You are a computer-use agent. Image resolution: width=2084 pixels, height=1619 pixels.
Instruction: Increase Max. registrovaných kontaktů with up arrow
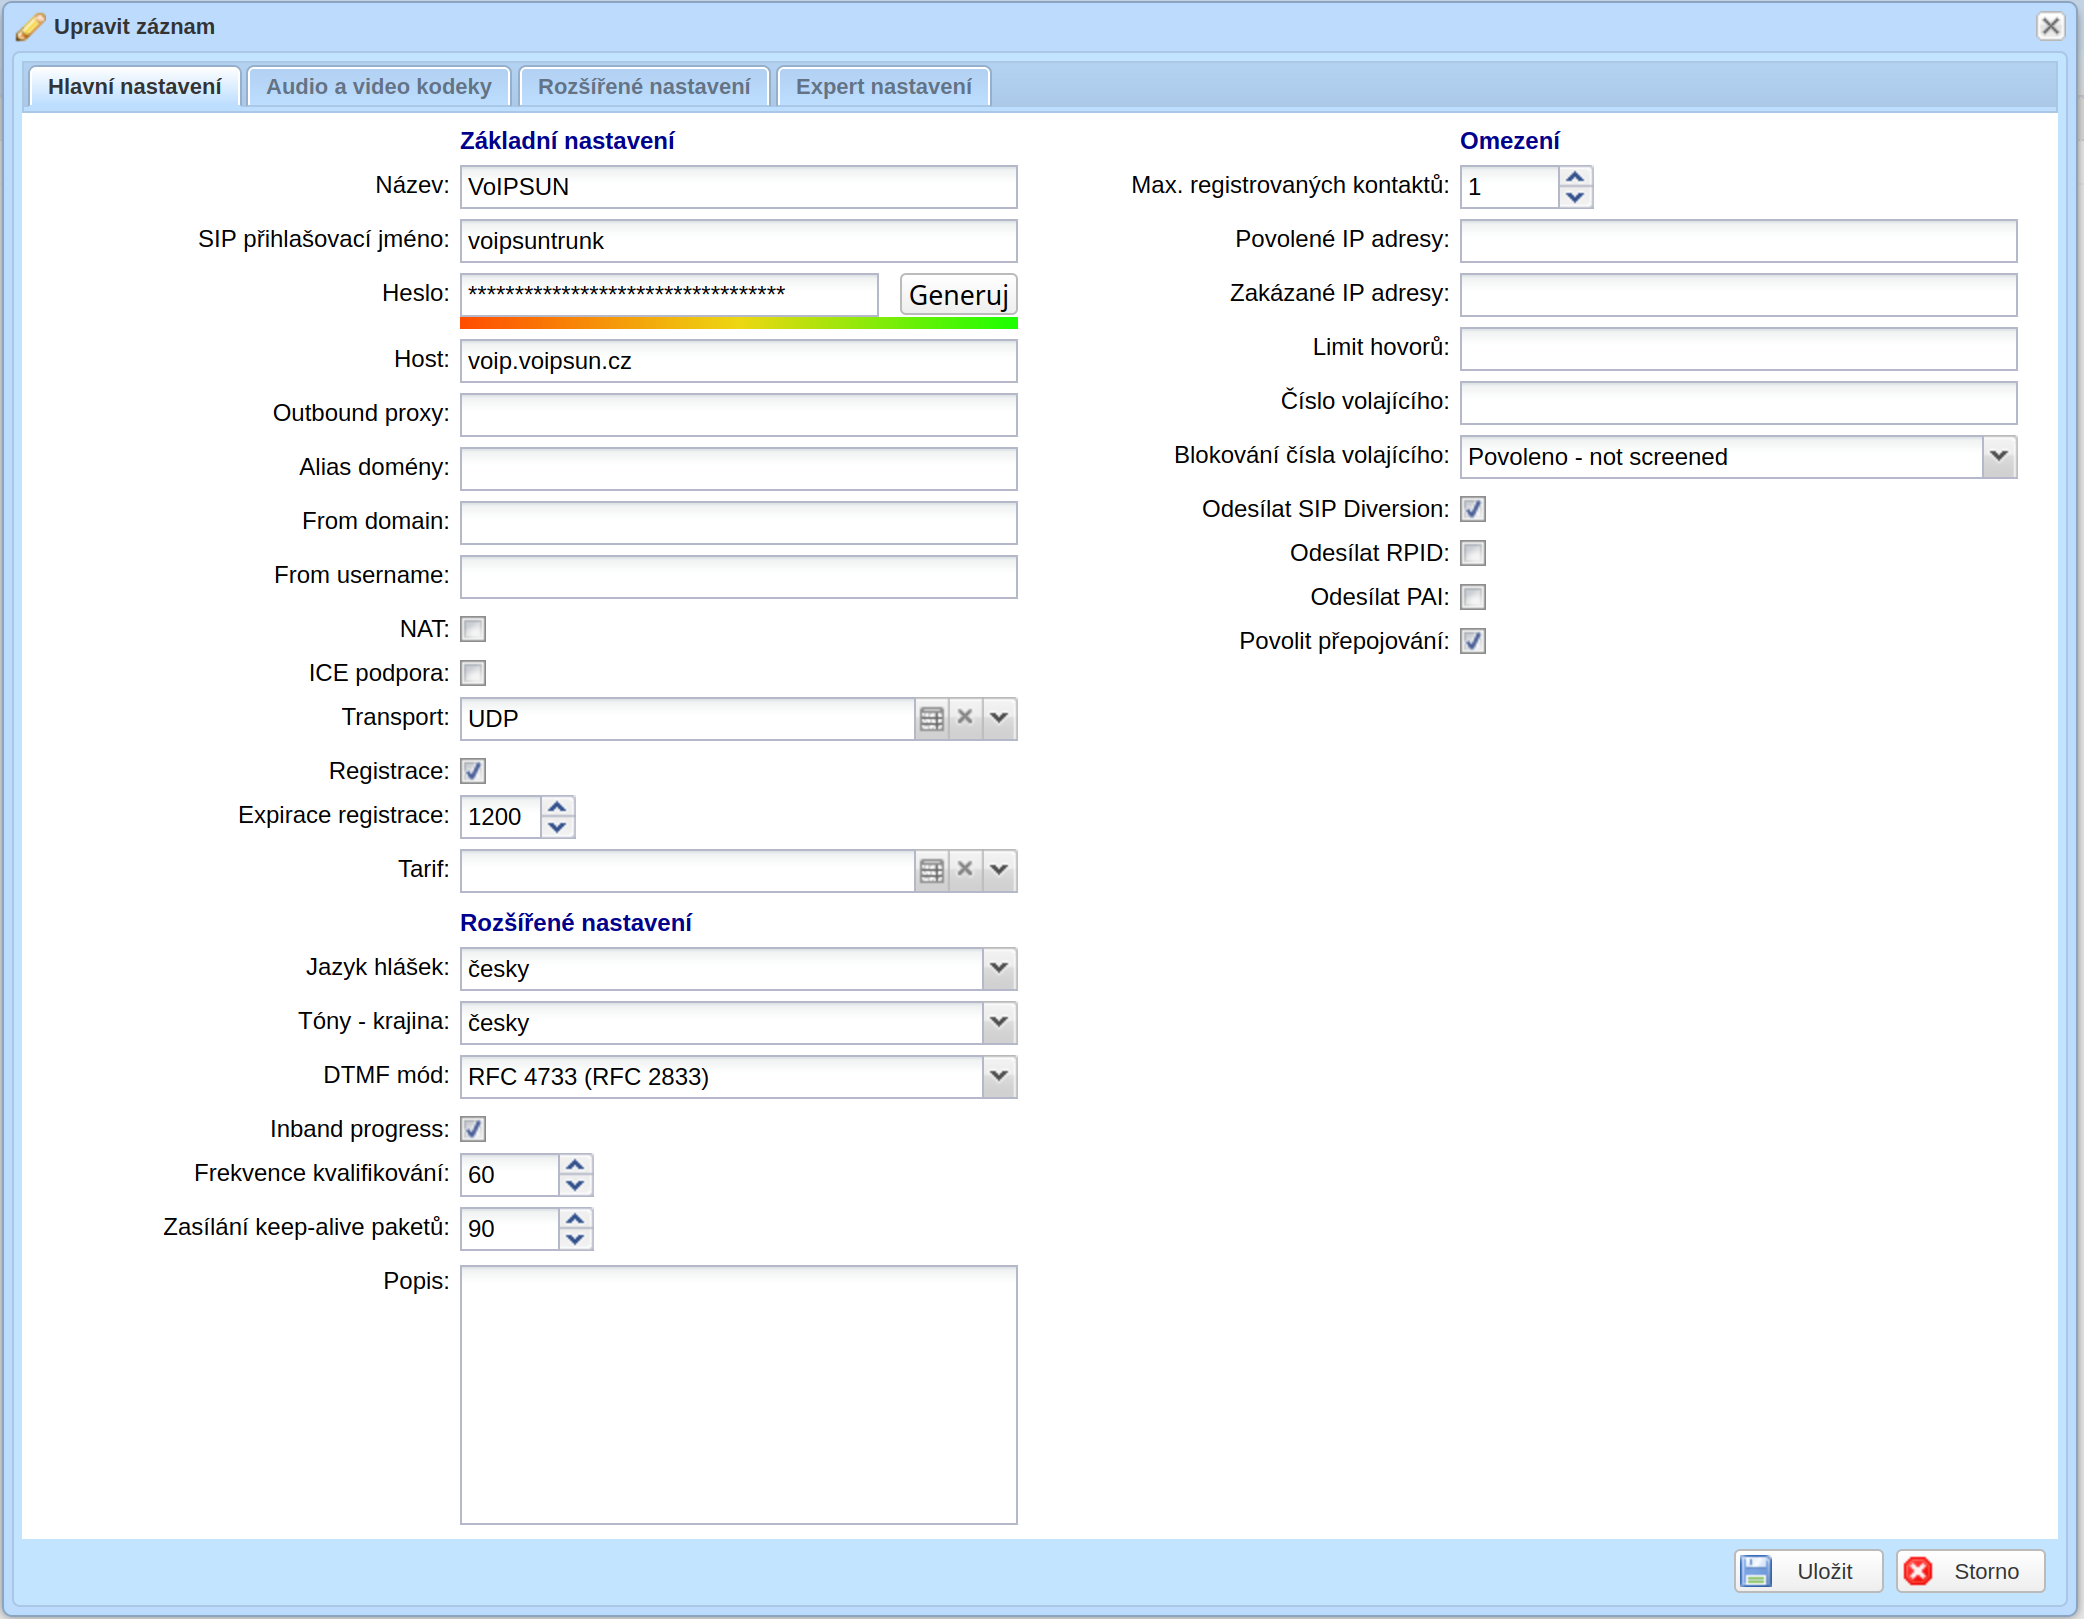(1575, 177)
